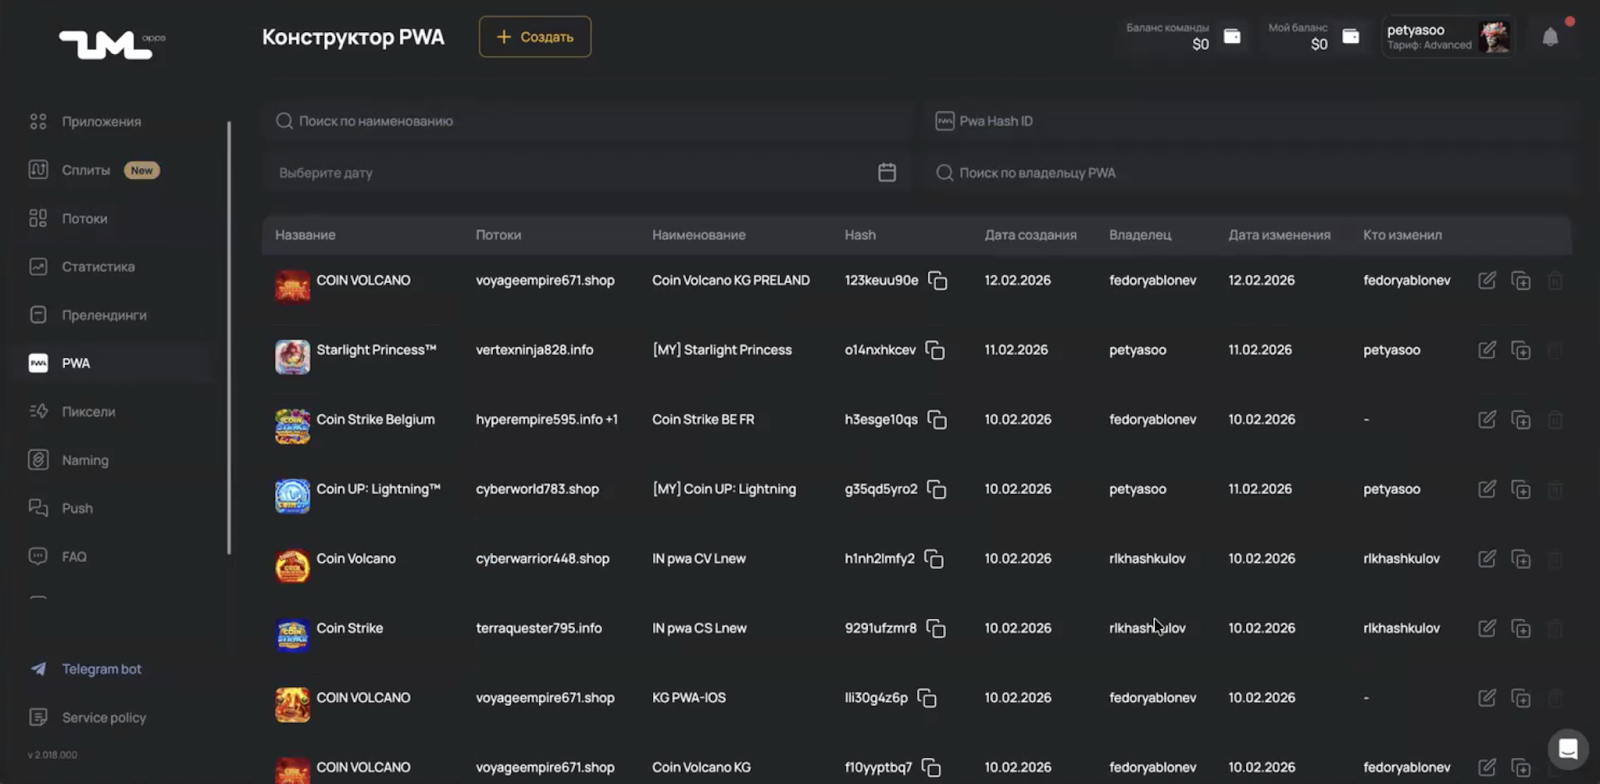Viewport: 1600px width, 784px height.
Task: Click the My balance wallet icon
Action: pyautogui.click(x=1350, y=37)
